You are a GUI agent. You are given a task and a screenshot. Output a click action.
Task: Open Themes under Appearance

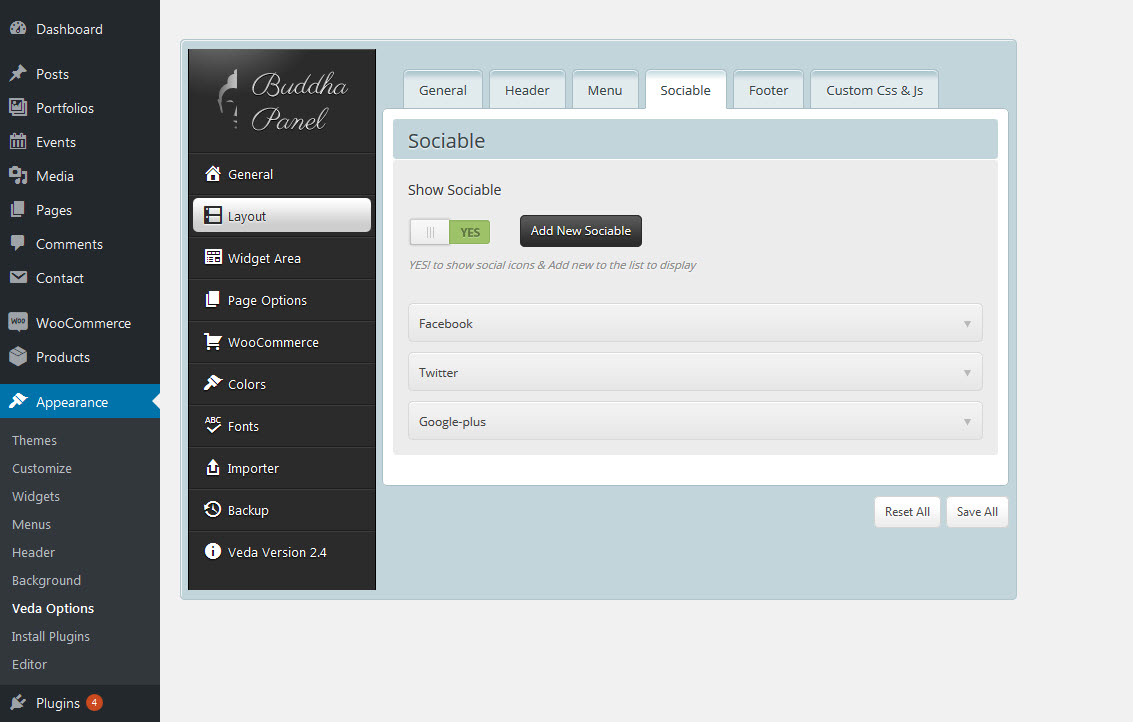coord(34,440)
